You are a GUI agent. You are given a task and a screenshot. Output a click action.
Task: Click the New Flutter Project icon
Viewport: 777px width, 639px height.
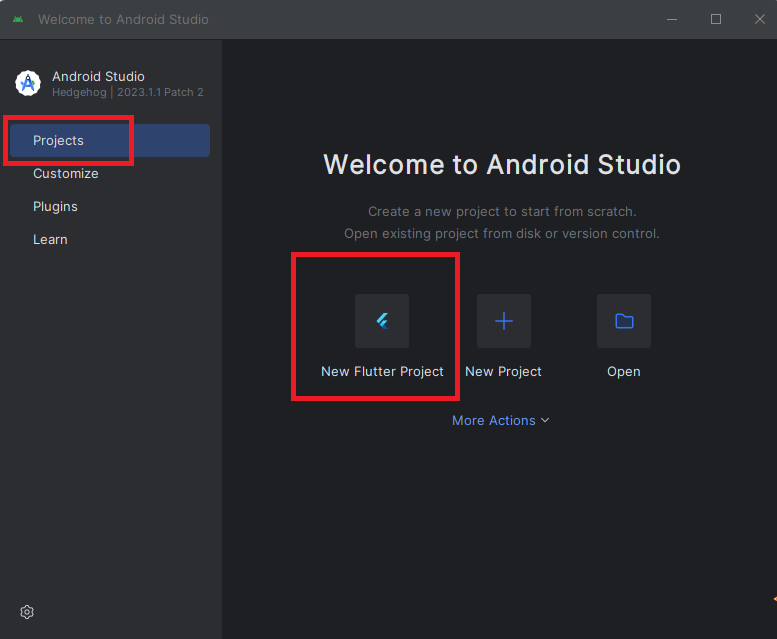coord(382,321)
